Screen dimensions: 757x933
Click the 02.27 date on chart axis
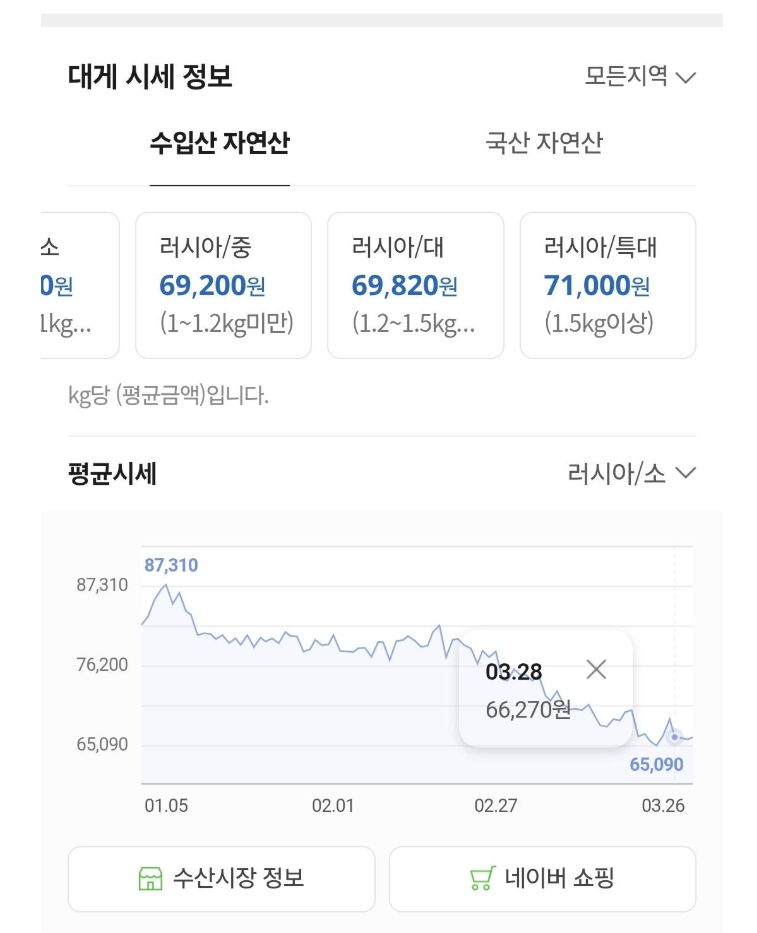(495, 806)
